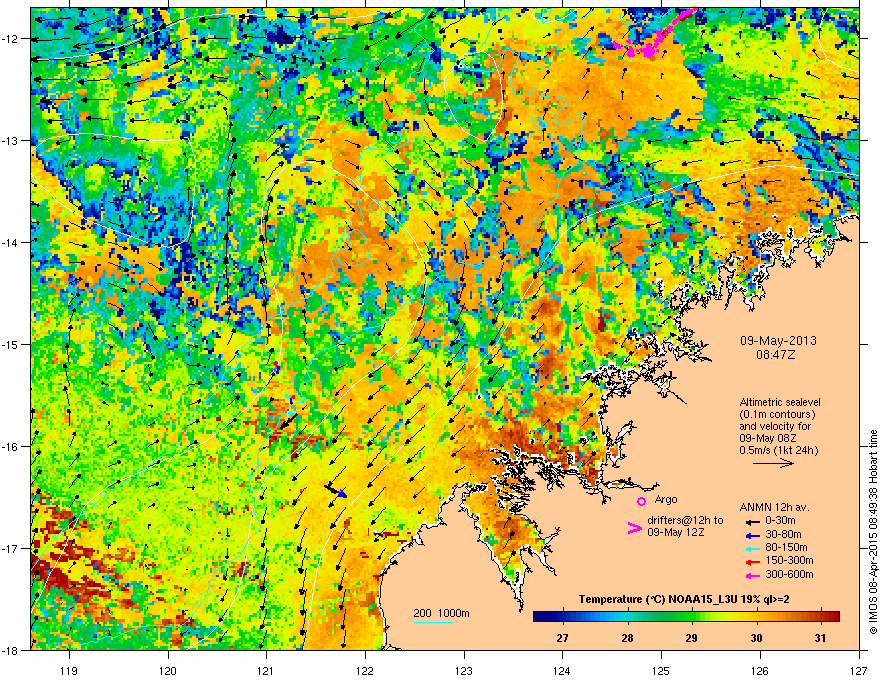Click the colorbar tick label 30
The image size is (880, 680).
(757, 638)
